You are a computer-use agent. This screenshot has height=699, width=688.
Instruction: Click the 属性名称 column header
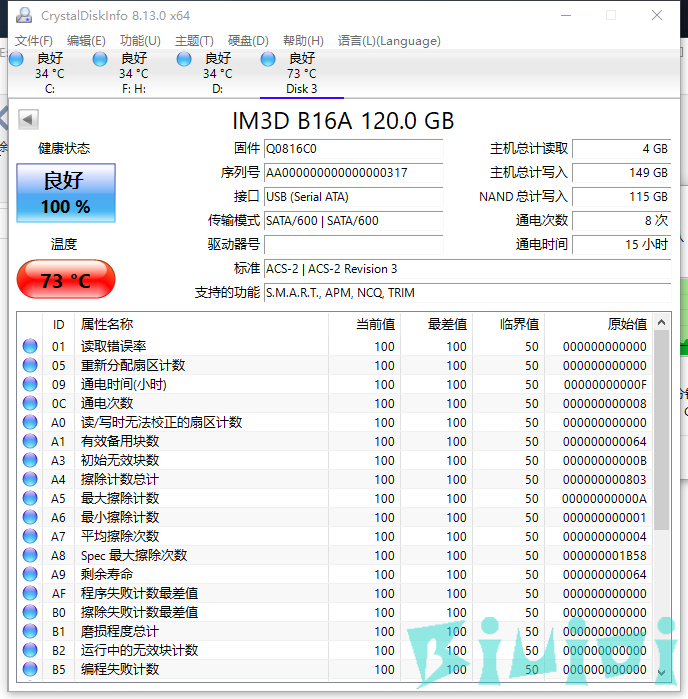[x=201, y=324]
